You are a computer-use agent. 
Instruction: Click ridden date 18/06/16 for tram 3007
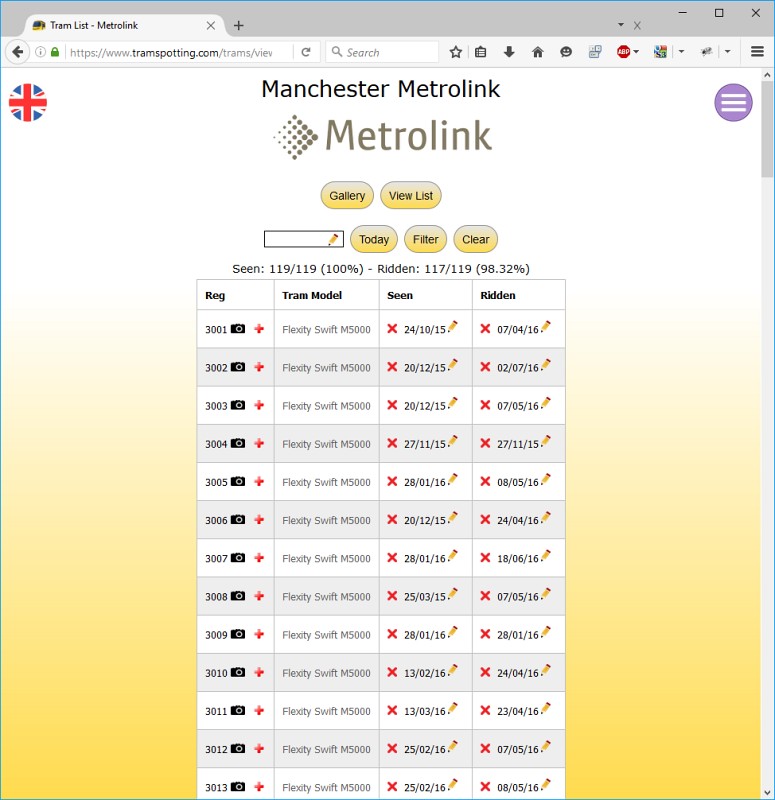coord(518,559)
